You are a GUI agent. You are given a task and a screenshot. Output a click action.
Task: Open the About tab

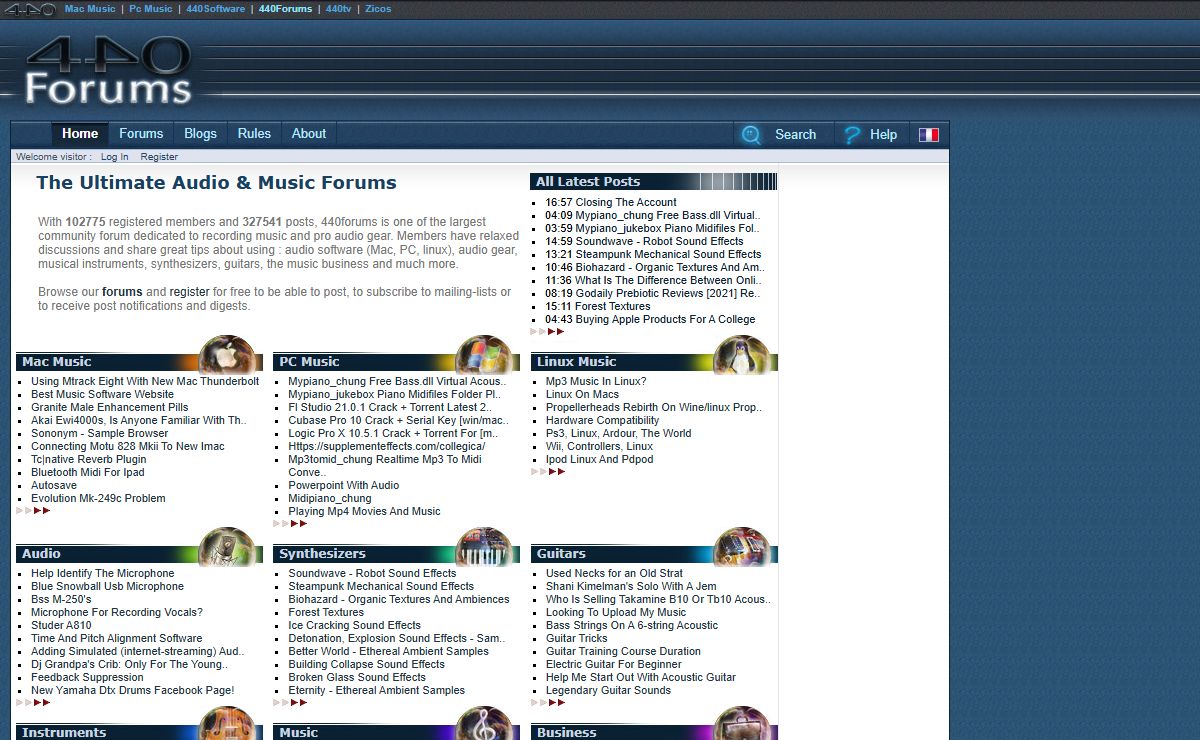309,134
